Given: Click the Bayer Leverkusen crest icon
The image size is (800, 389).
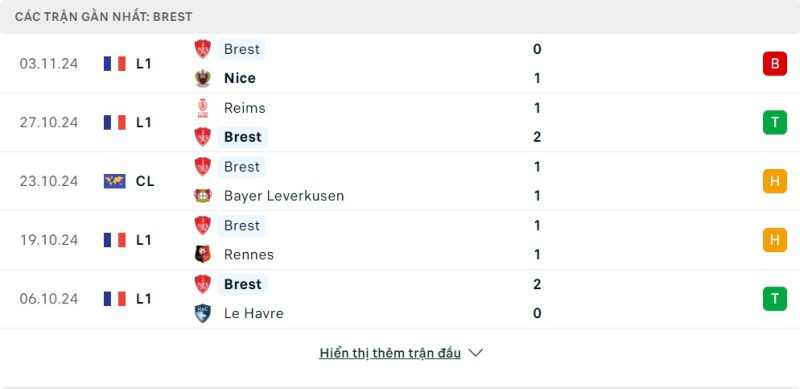Looking at the screenshot, I should (x=203, y=196).
